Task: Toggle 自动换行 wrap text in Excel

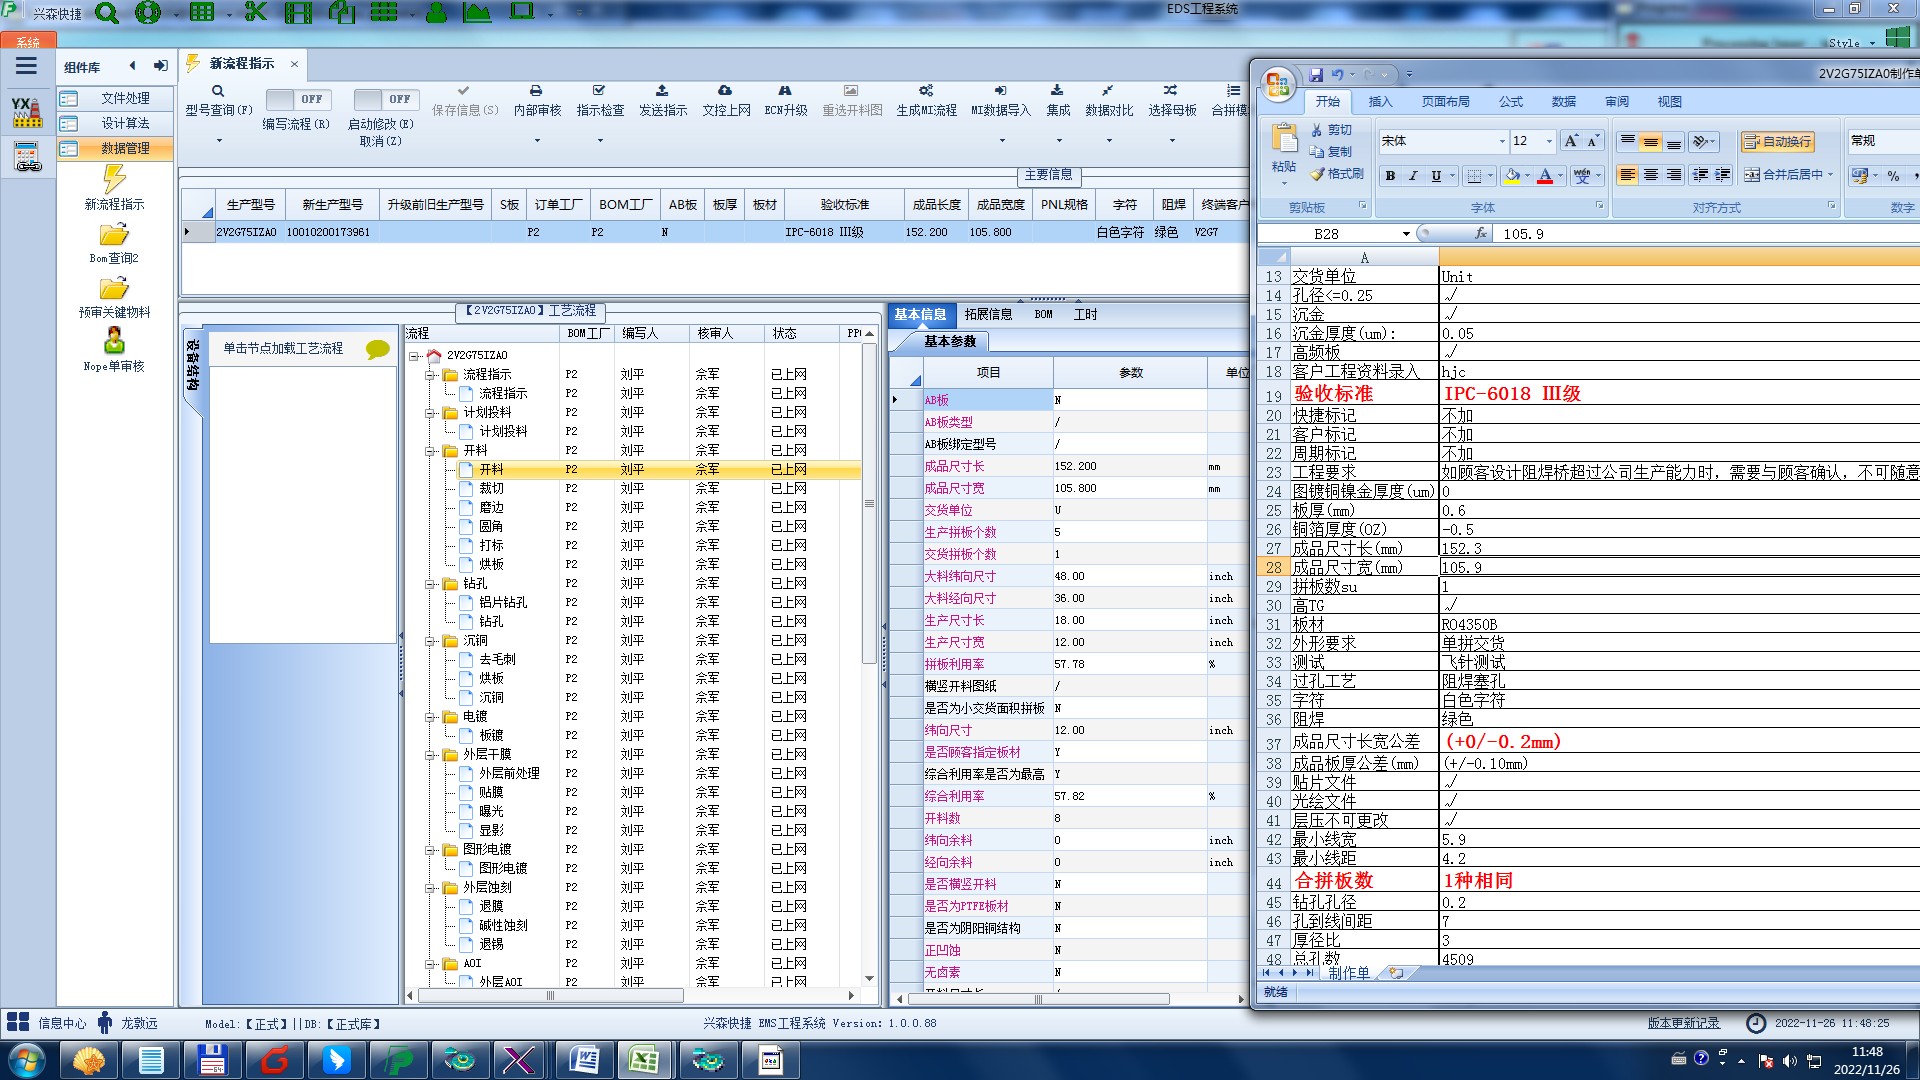Action: 1777,142
